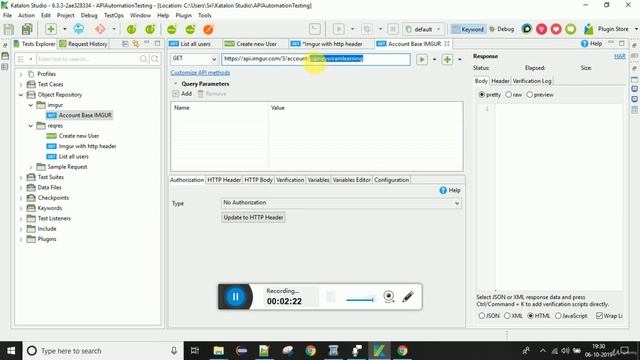Click the blue cloud Katalon TestOps icon
640x360 pixels.
[79, 29]
